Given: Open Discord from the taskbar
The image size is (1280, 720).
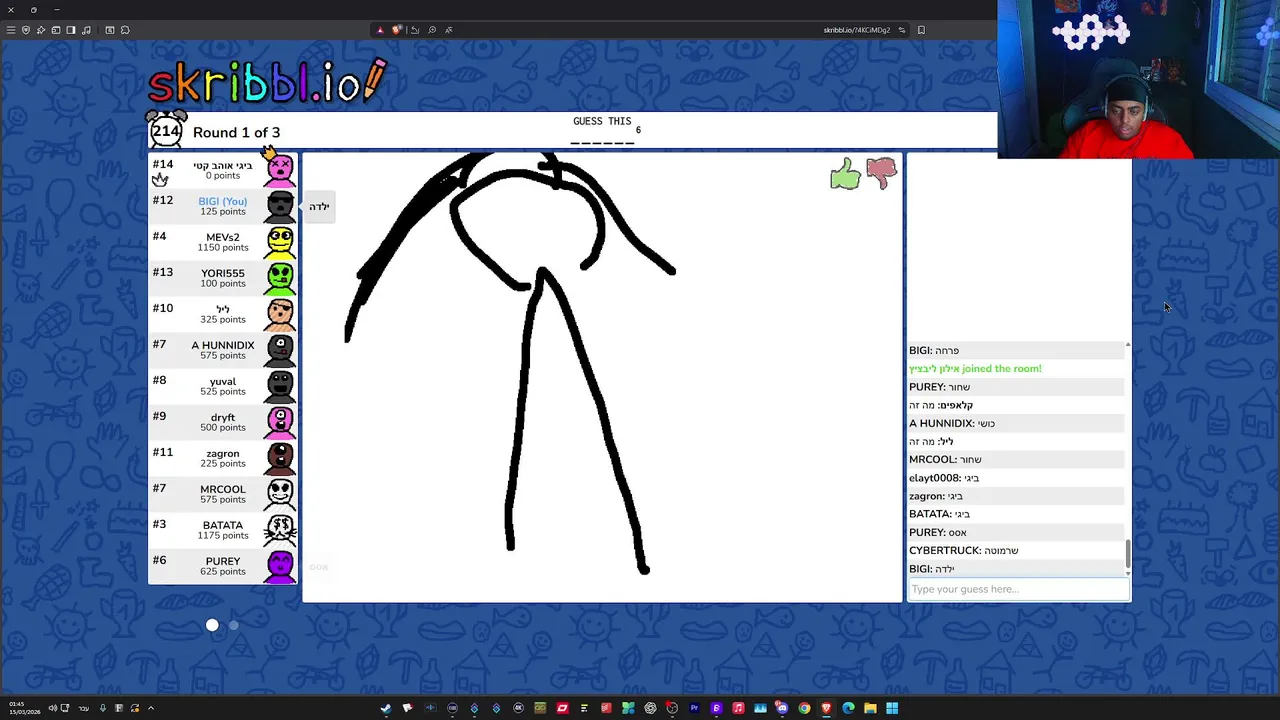Looking at the screenshot, I should click(783, 708).
